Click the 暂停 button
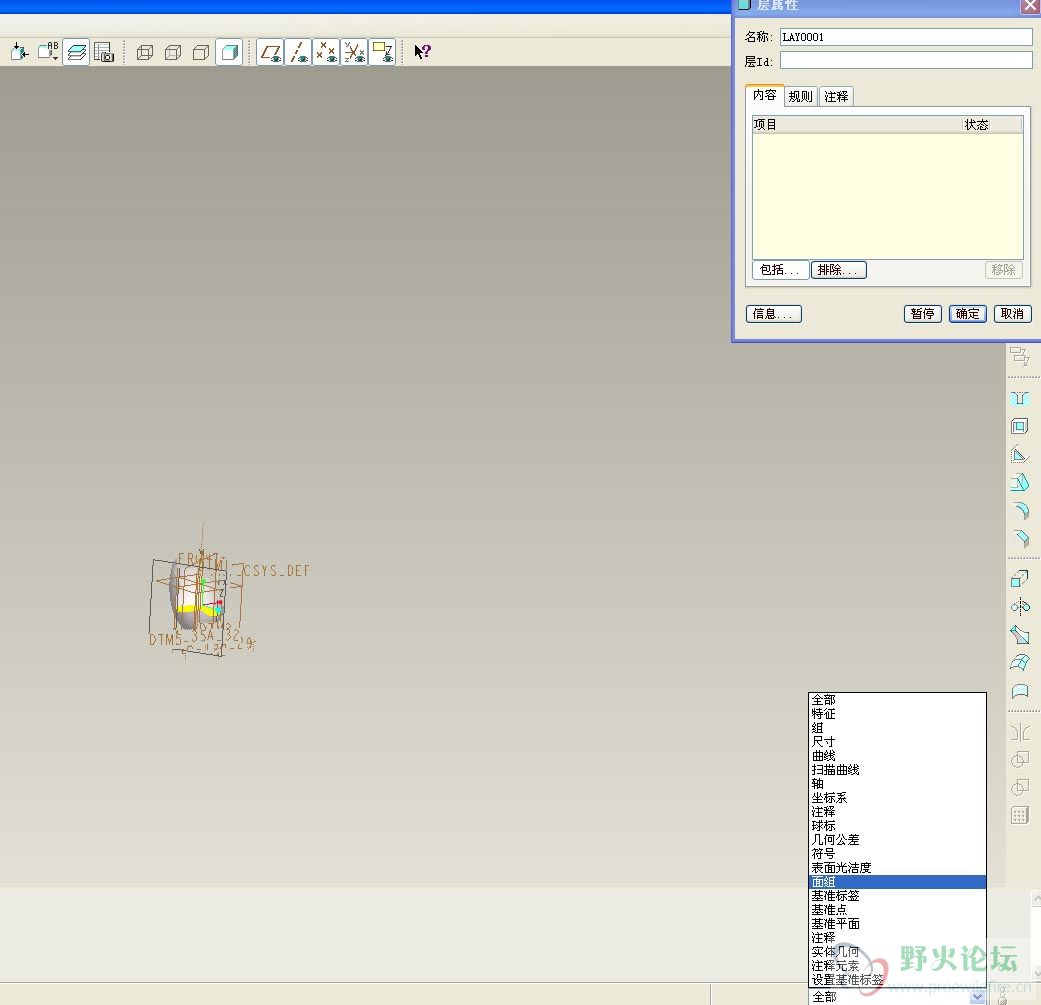This screenshot has width=1041, height=1005. coord(922,313)
